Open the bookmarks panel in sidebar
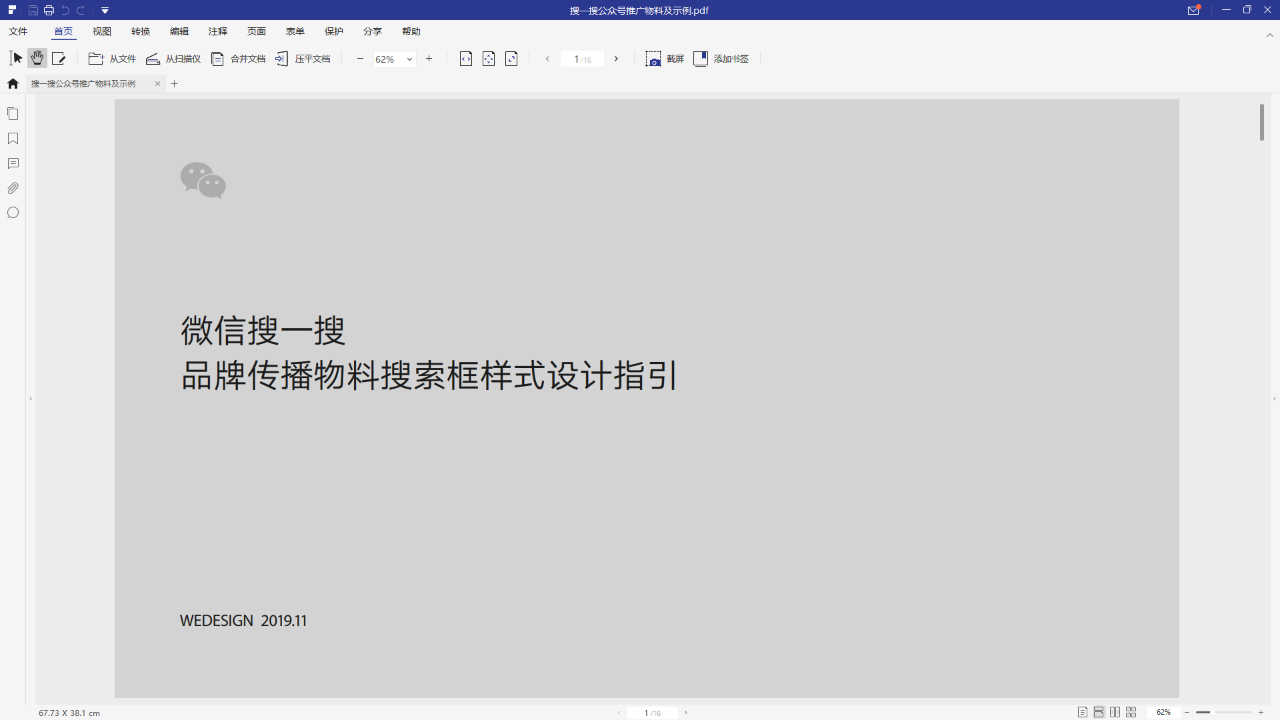This screenshot has height=720, width=1280. pos(13,139)
